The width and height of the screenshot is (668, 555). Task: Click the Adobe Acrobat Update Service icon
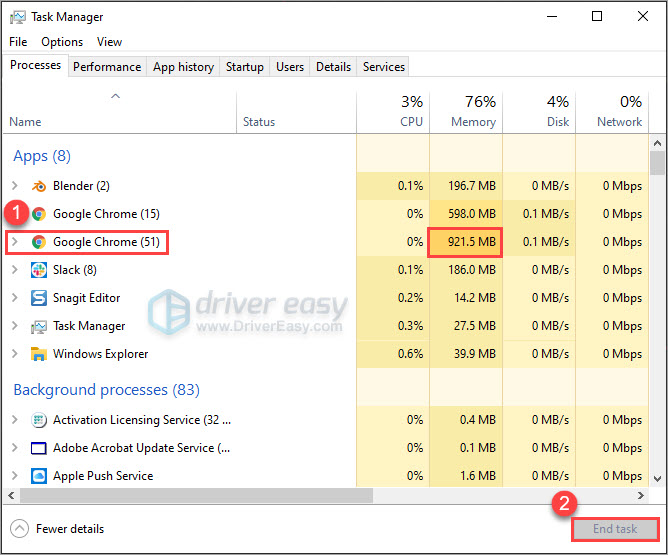39,448
